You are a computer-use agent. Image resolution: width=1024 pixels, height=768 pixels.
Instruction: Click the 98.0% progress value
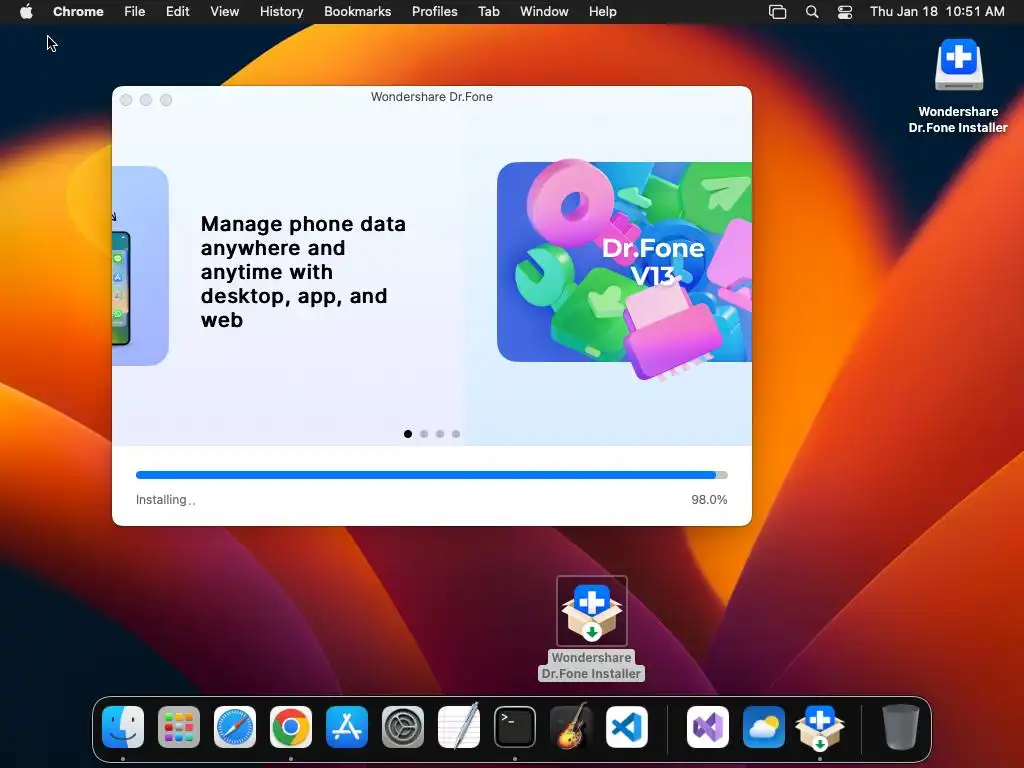709,500
